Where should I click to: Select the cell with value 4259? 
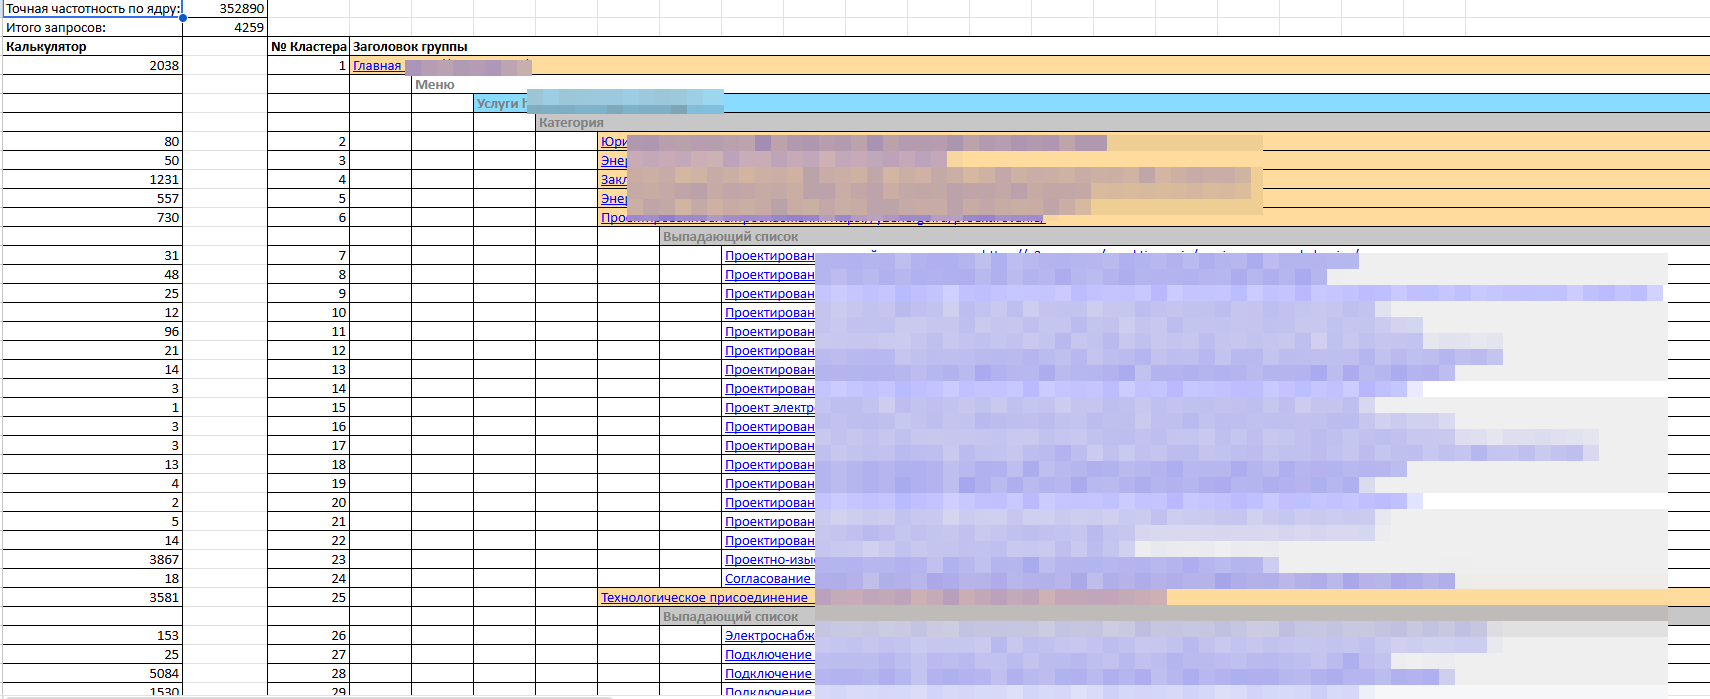coord(225,28)
